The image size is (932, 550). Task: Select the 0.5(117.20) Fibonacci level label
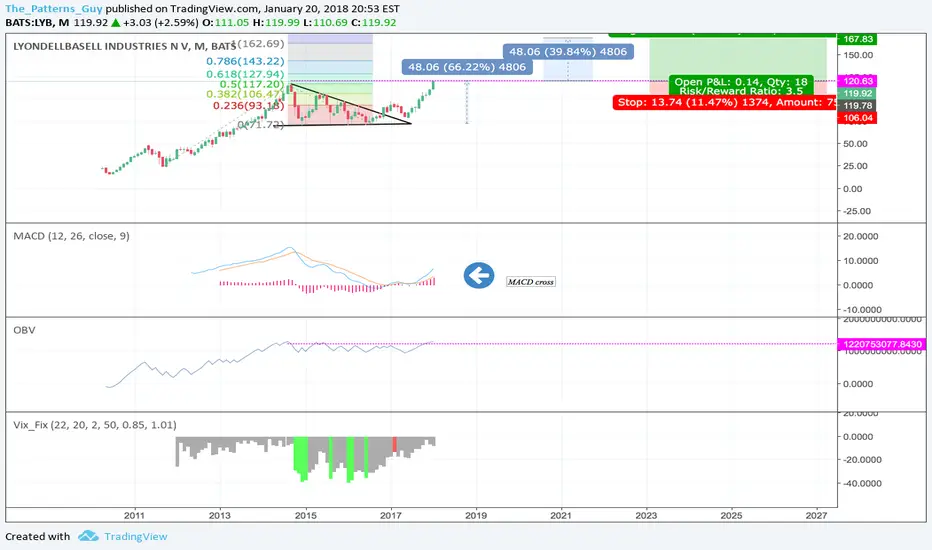(x=251, y=84)
